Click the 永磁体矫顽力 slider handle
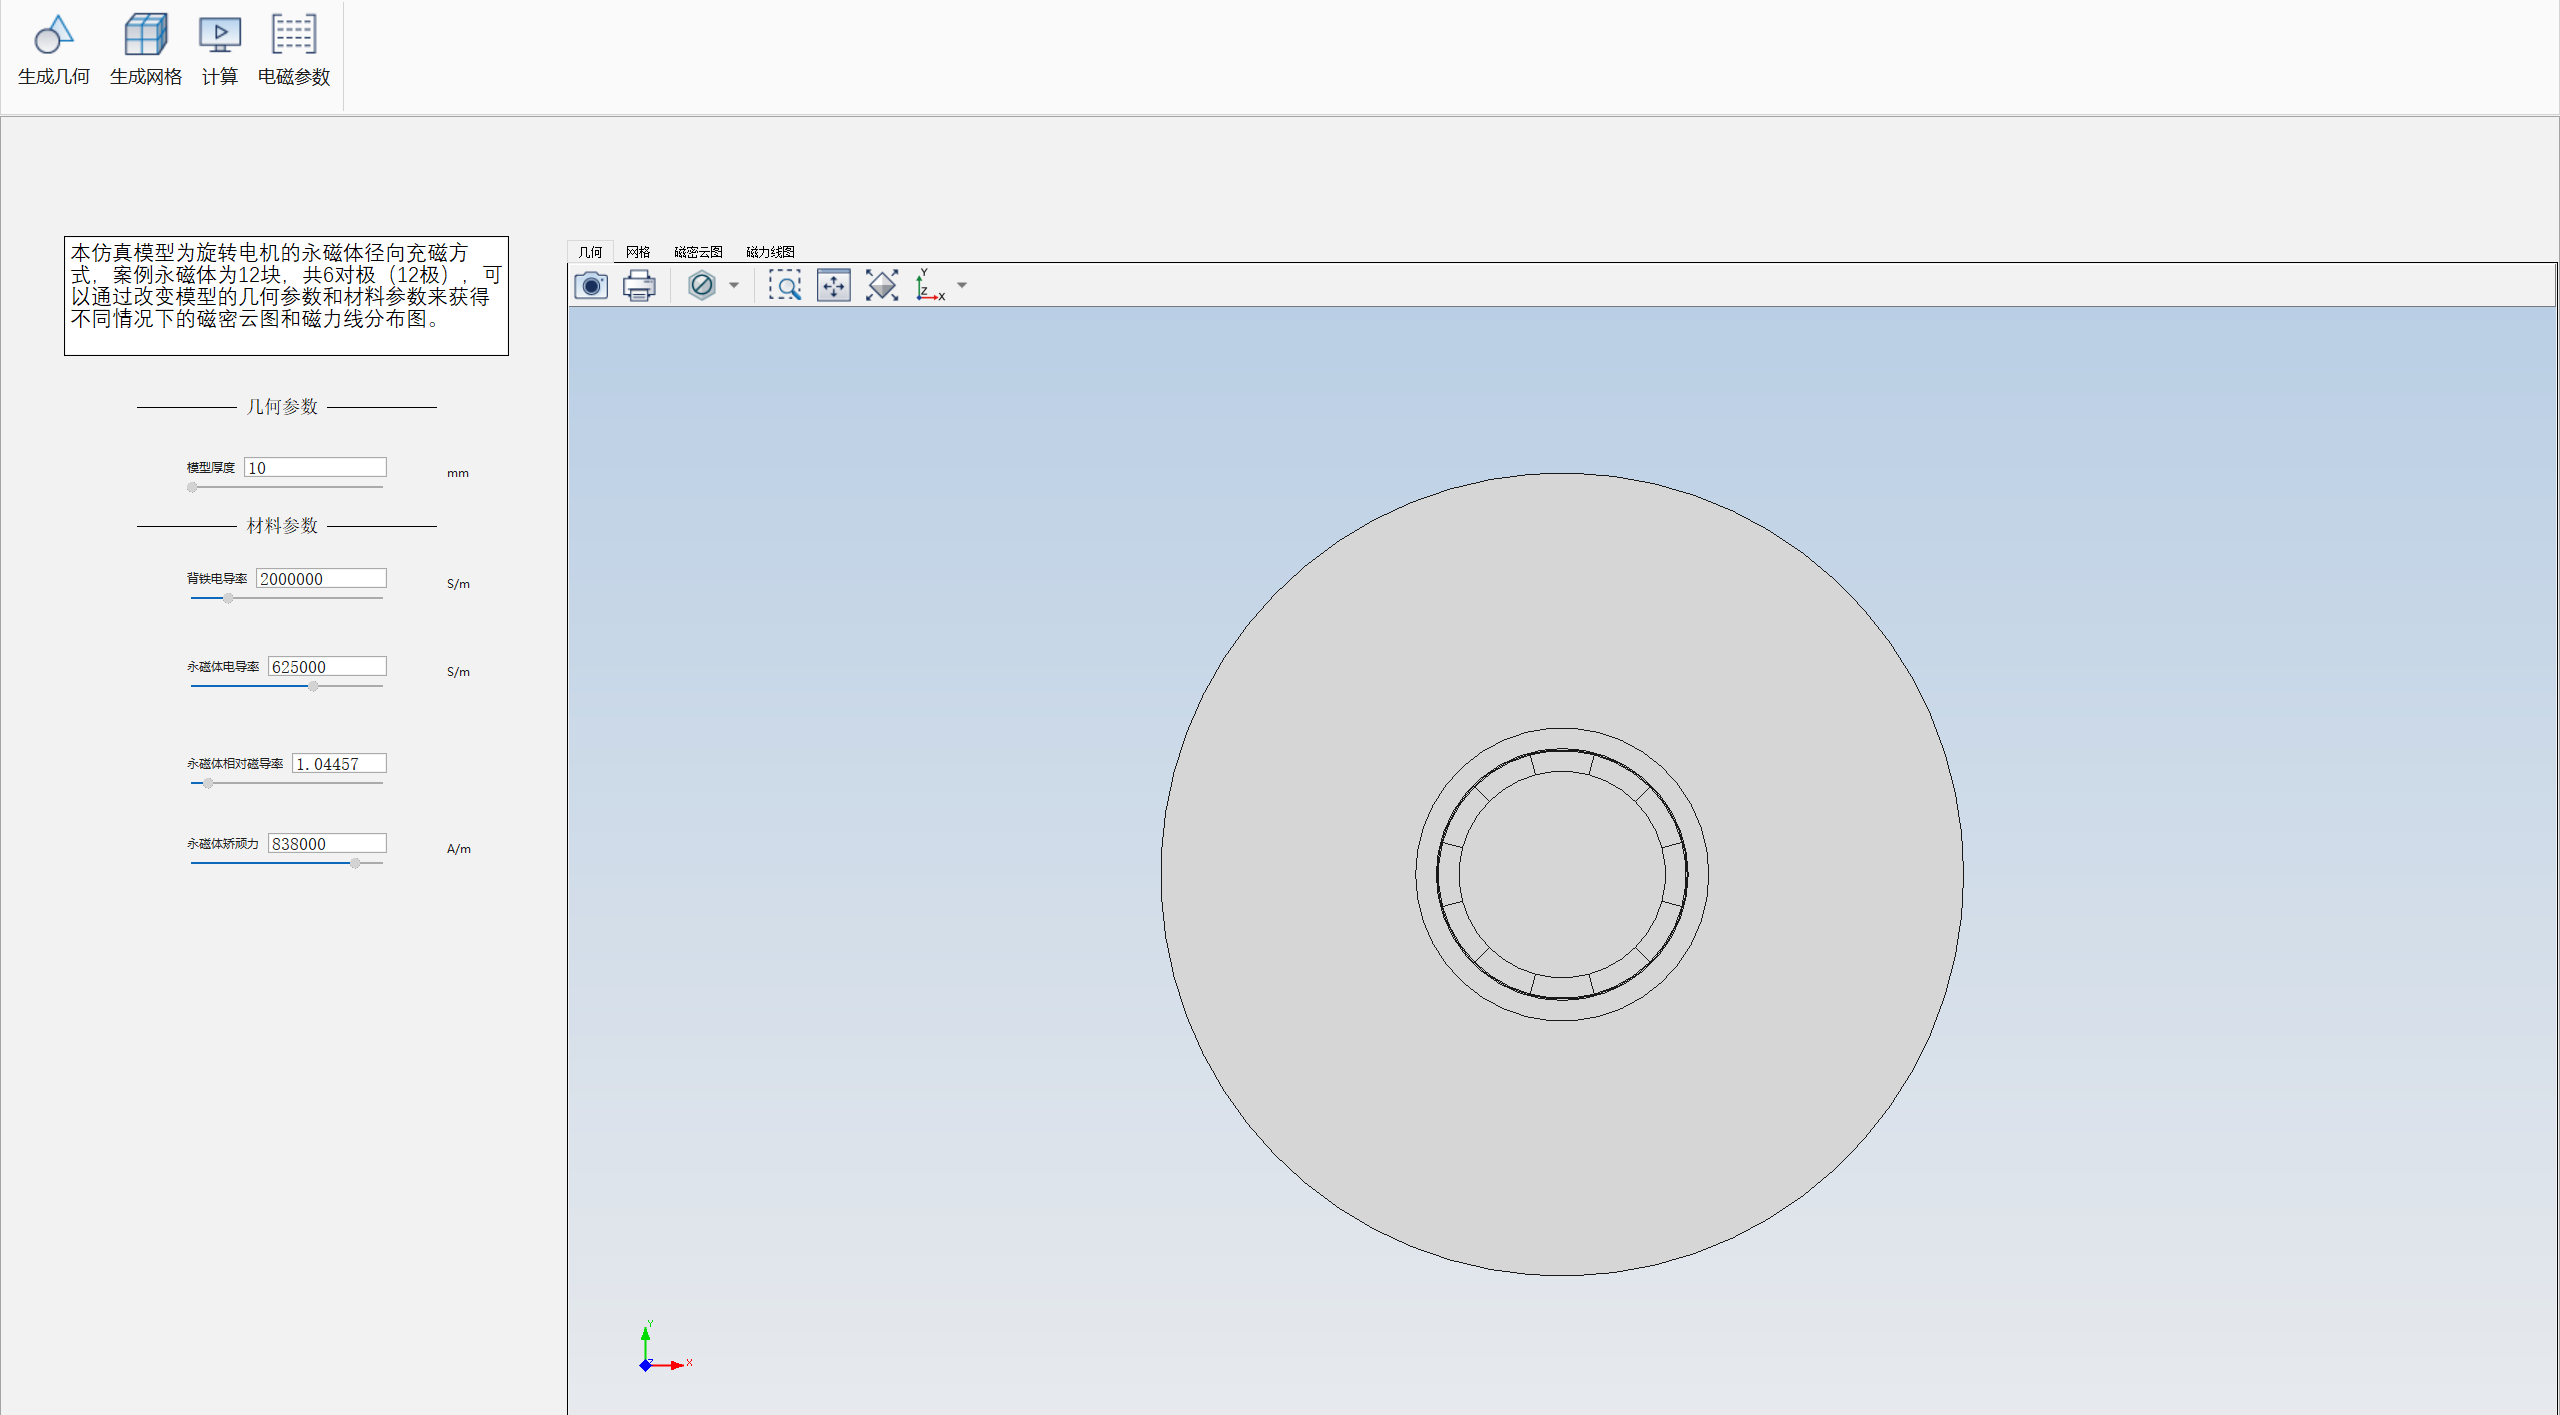2560x1415 pixels. (x=355, y=864)
